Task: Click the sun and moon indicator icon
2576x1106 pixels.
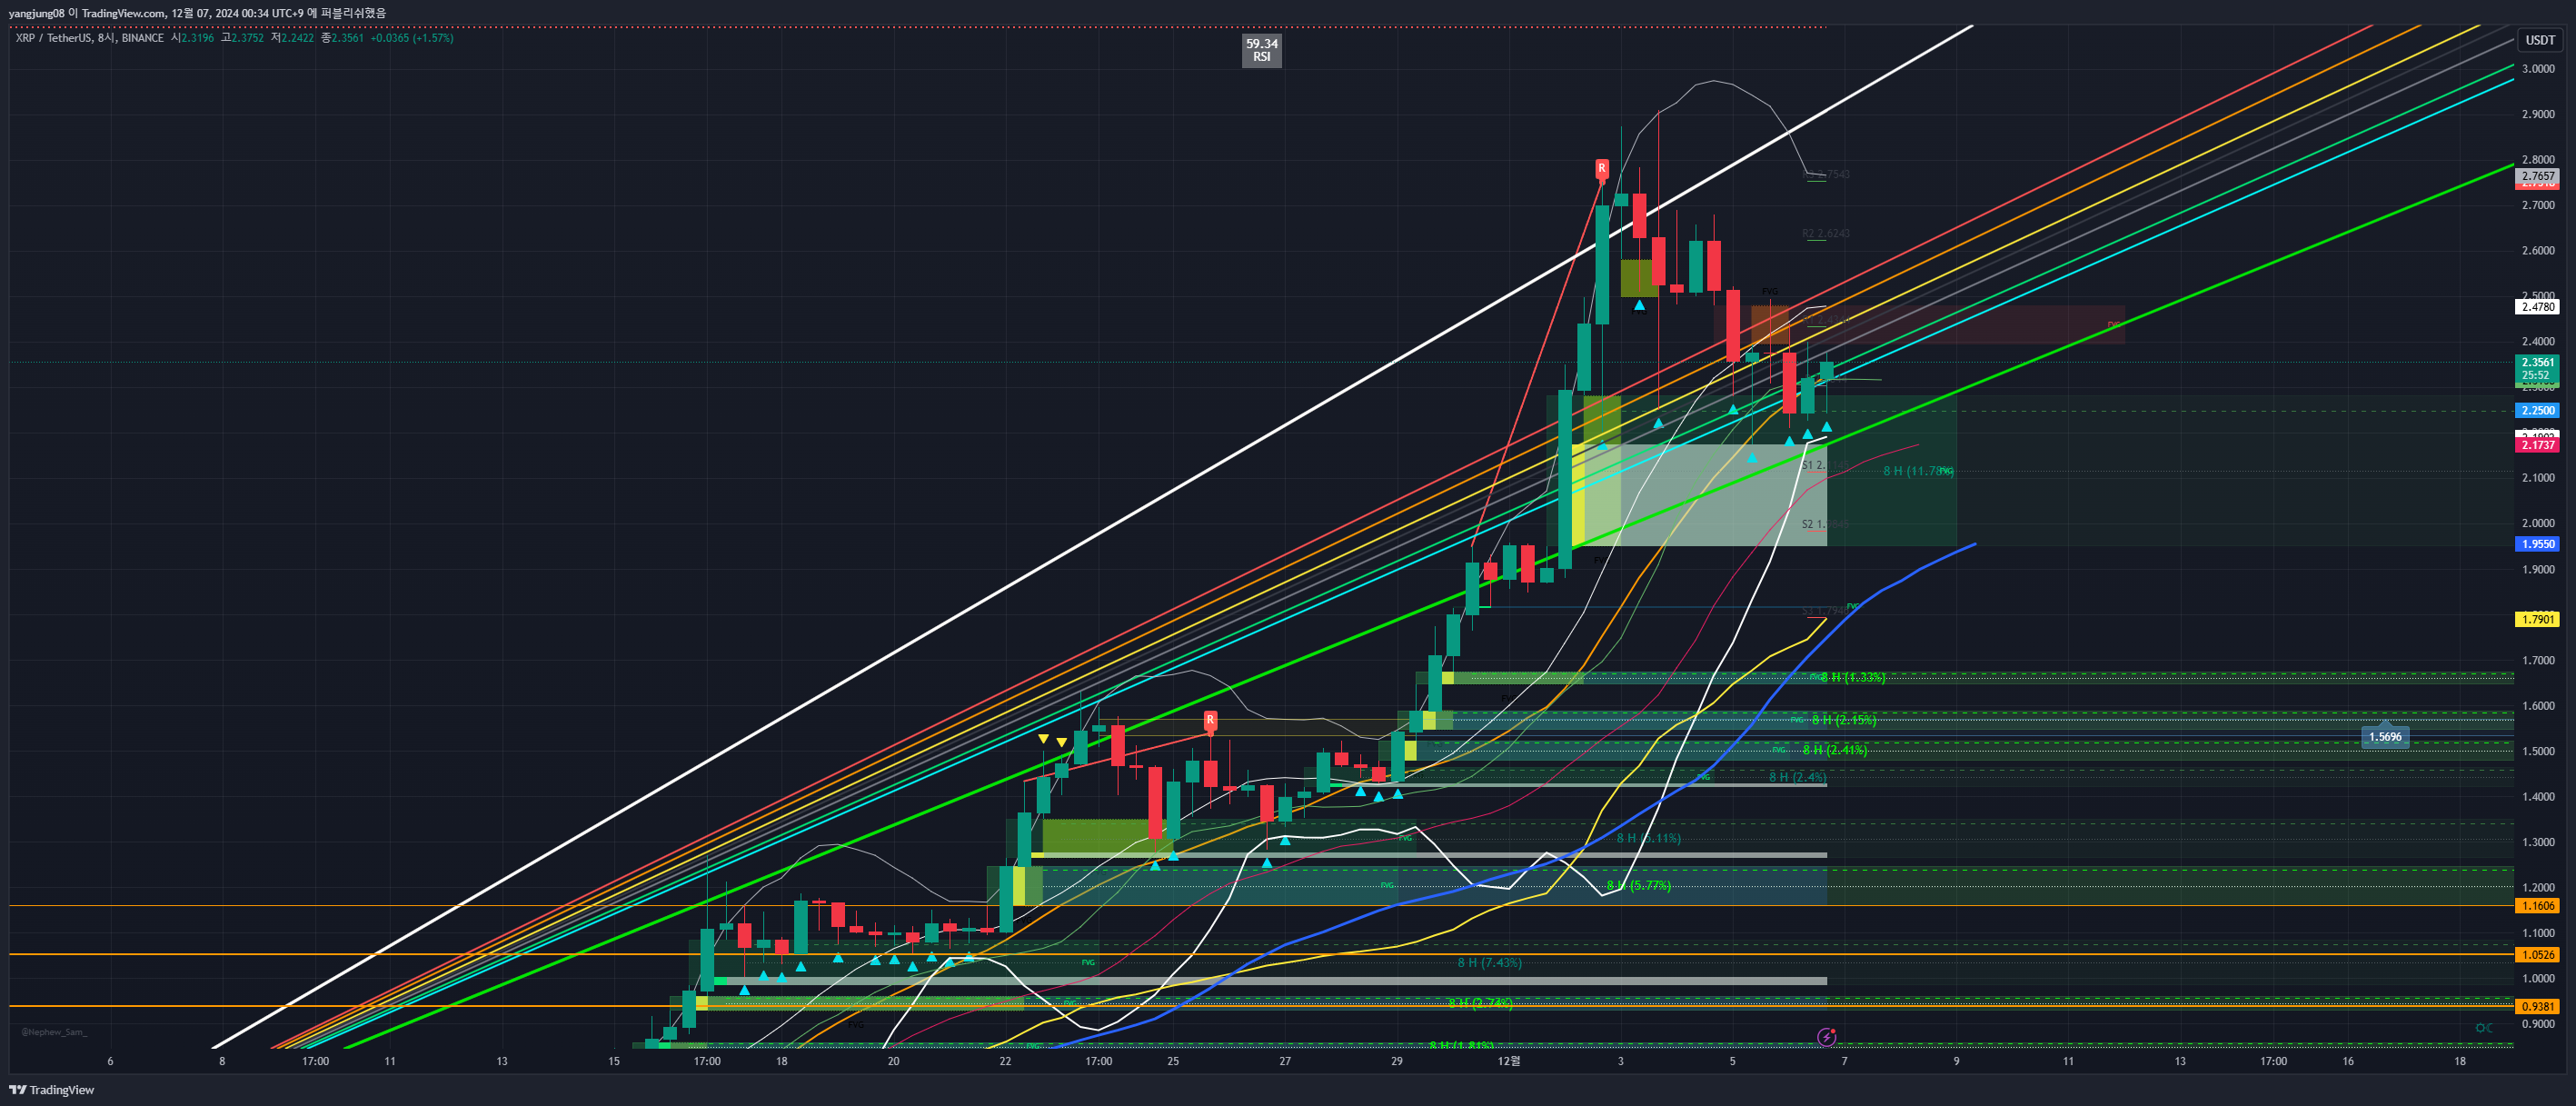Action: point(2484,1028)
